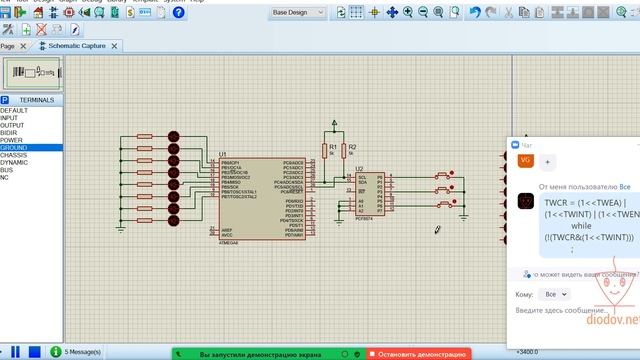Click the Zoom to Area icon
640x360 pixels.
[454, 13]
